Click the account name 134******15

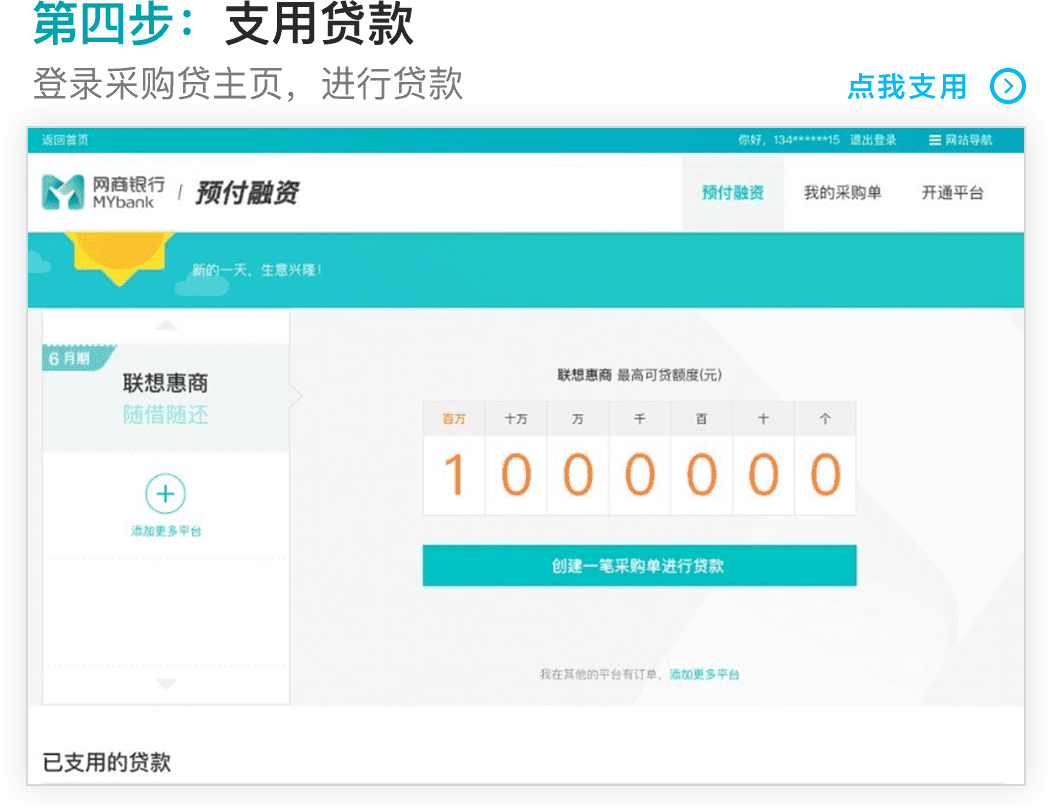click(x=806, y=140)
